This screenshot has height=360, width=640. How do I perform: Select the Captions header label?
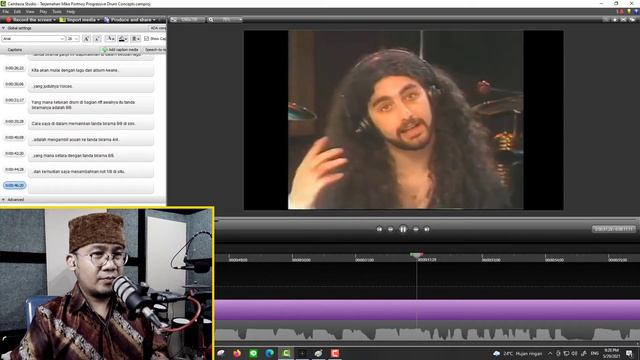(x=15, y=50)
